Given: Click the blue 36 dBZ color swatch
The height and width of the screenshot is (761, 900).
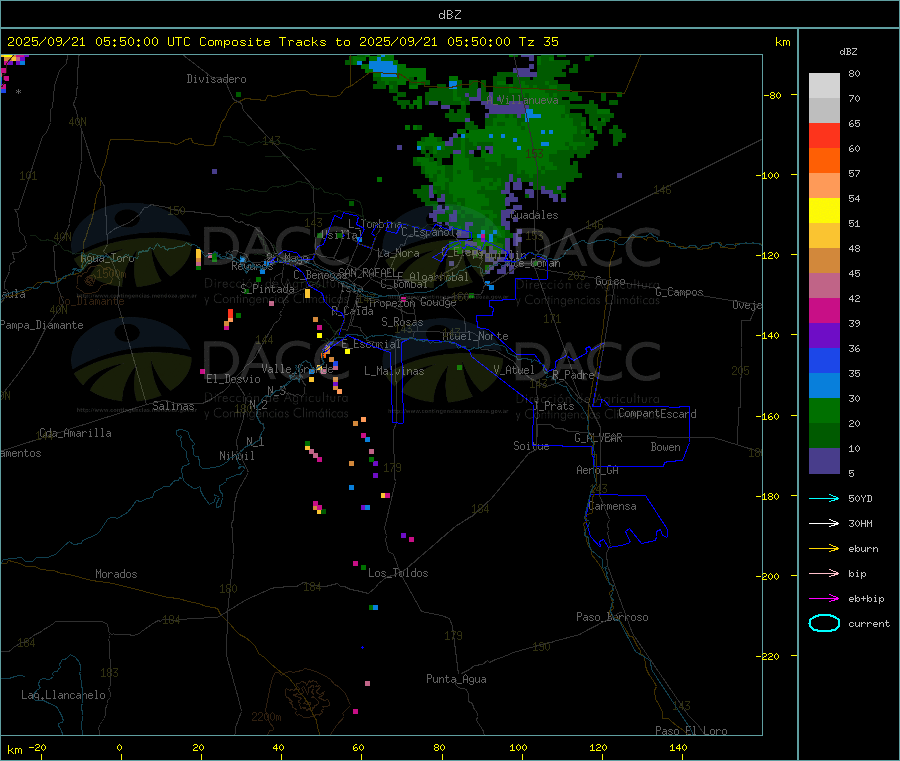Looking at the screenshot, I should [x=824, y=360].
